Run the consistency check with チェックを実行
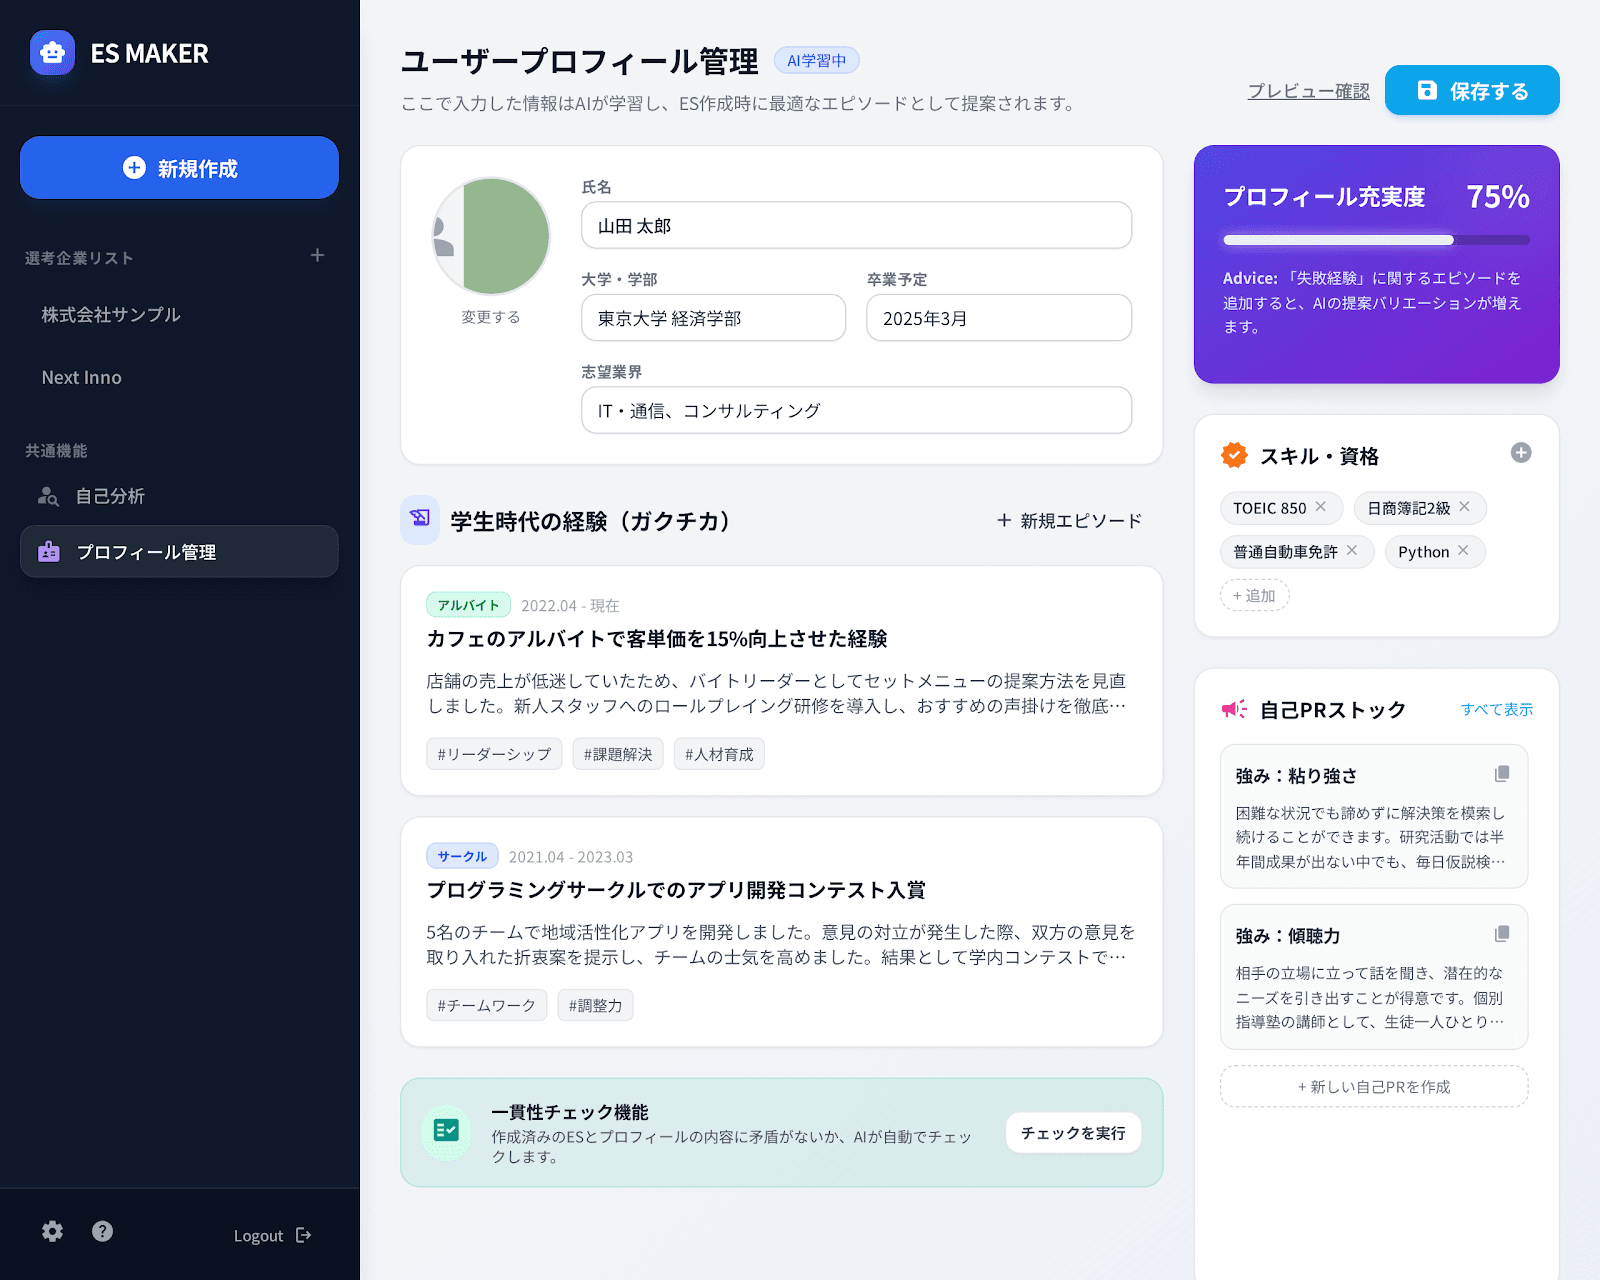The image size is (1600, 1280). (x=1072, y=1132)
